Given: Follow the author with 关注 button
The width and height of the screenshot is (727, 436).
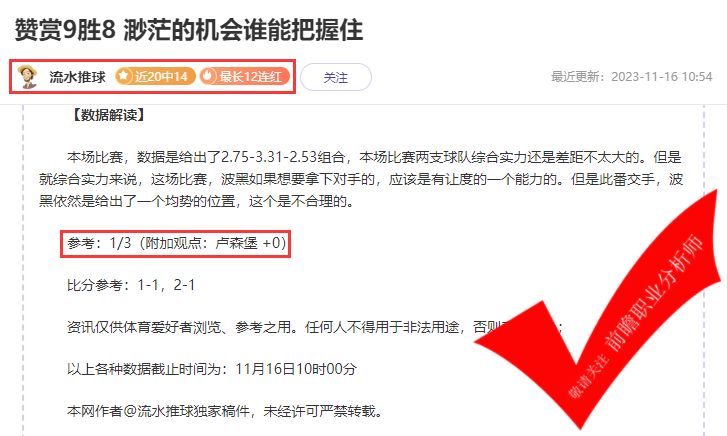Looking at the screenshot, I should (x=336, y=77).
